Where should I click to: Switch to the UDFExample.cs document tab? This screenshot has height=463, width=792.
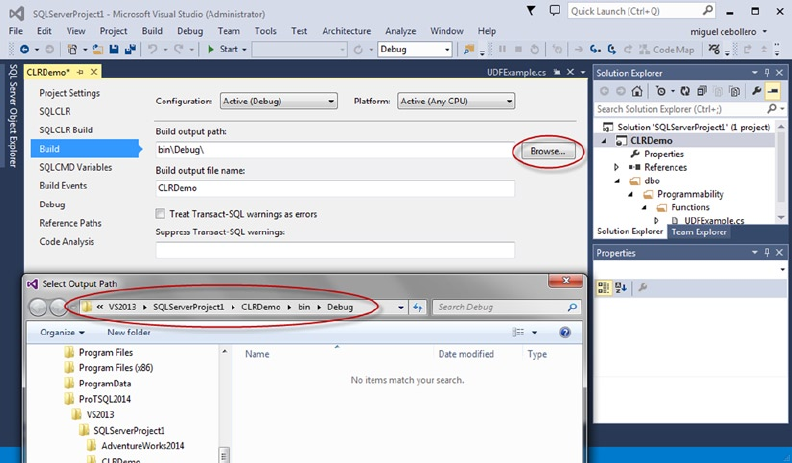(x=516, y=72)
